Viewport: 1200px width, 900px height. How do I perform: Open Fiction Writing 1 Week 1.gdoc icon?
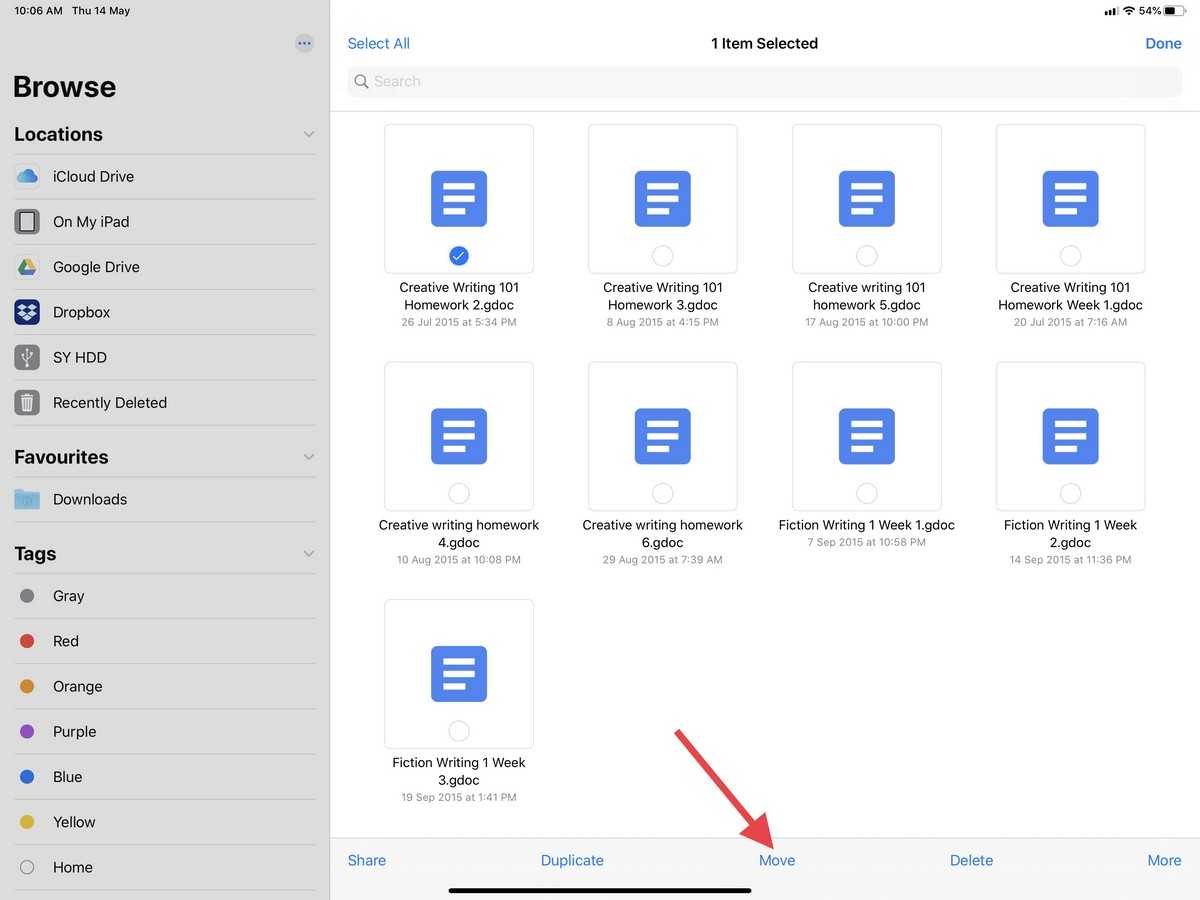[867, 436]
